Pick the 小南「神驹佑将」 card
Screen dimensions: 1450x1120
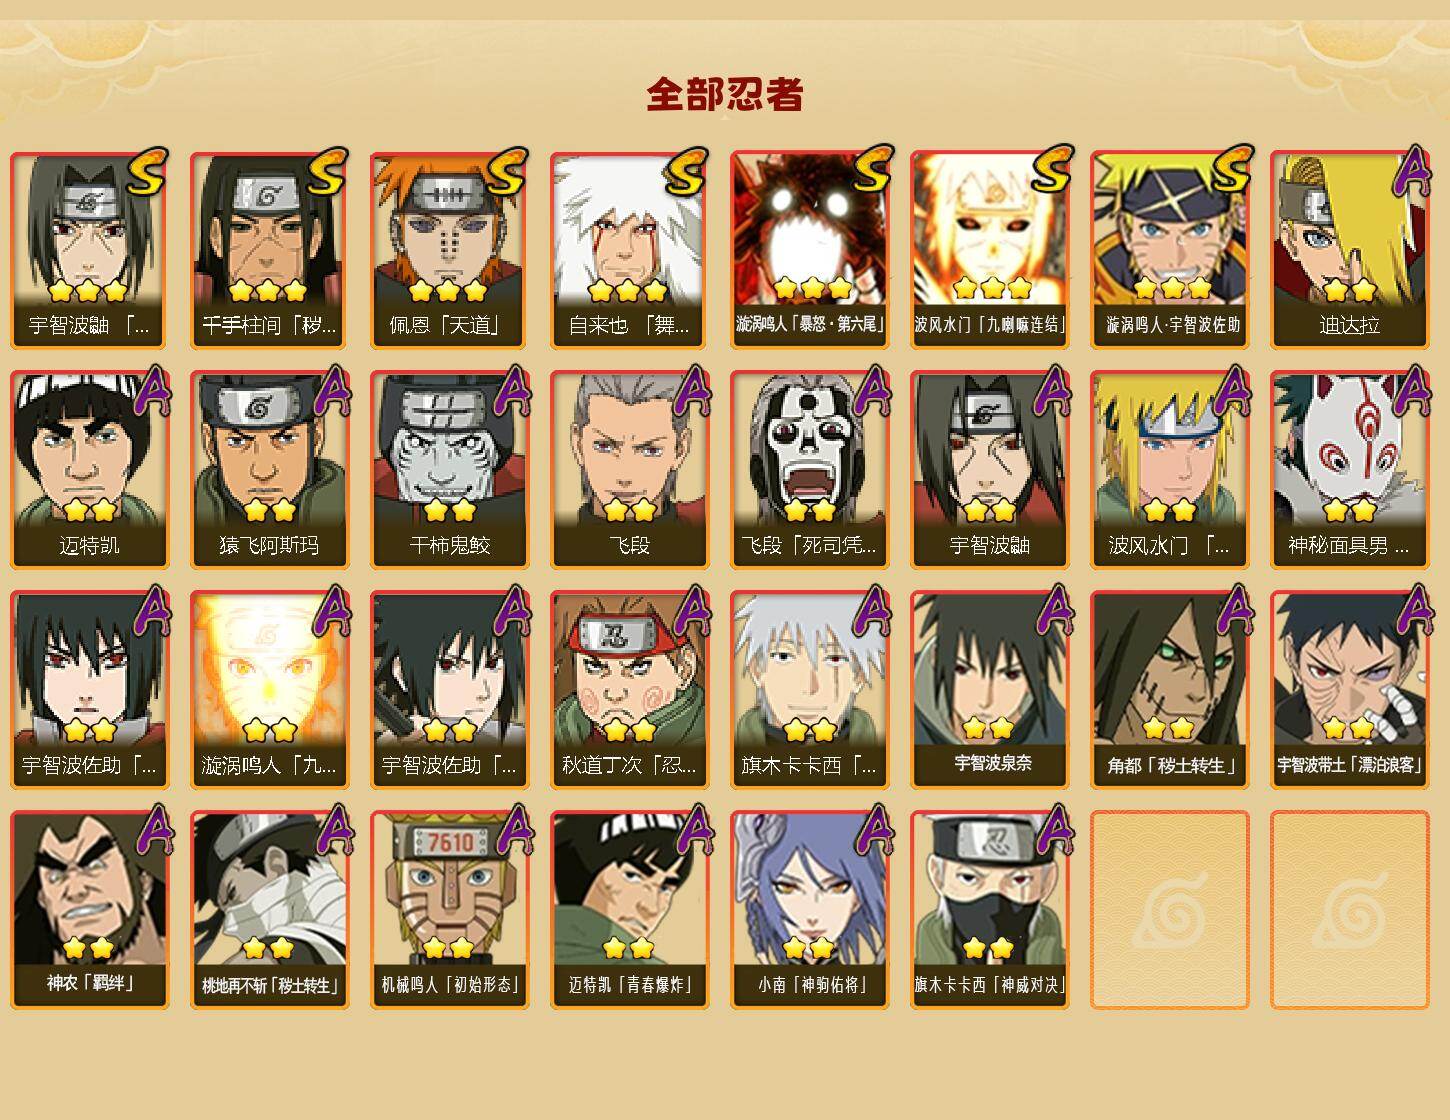[809, 910]
